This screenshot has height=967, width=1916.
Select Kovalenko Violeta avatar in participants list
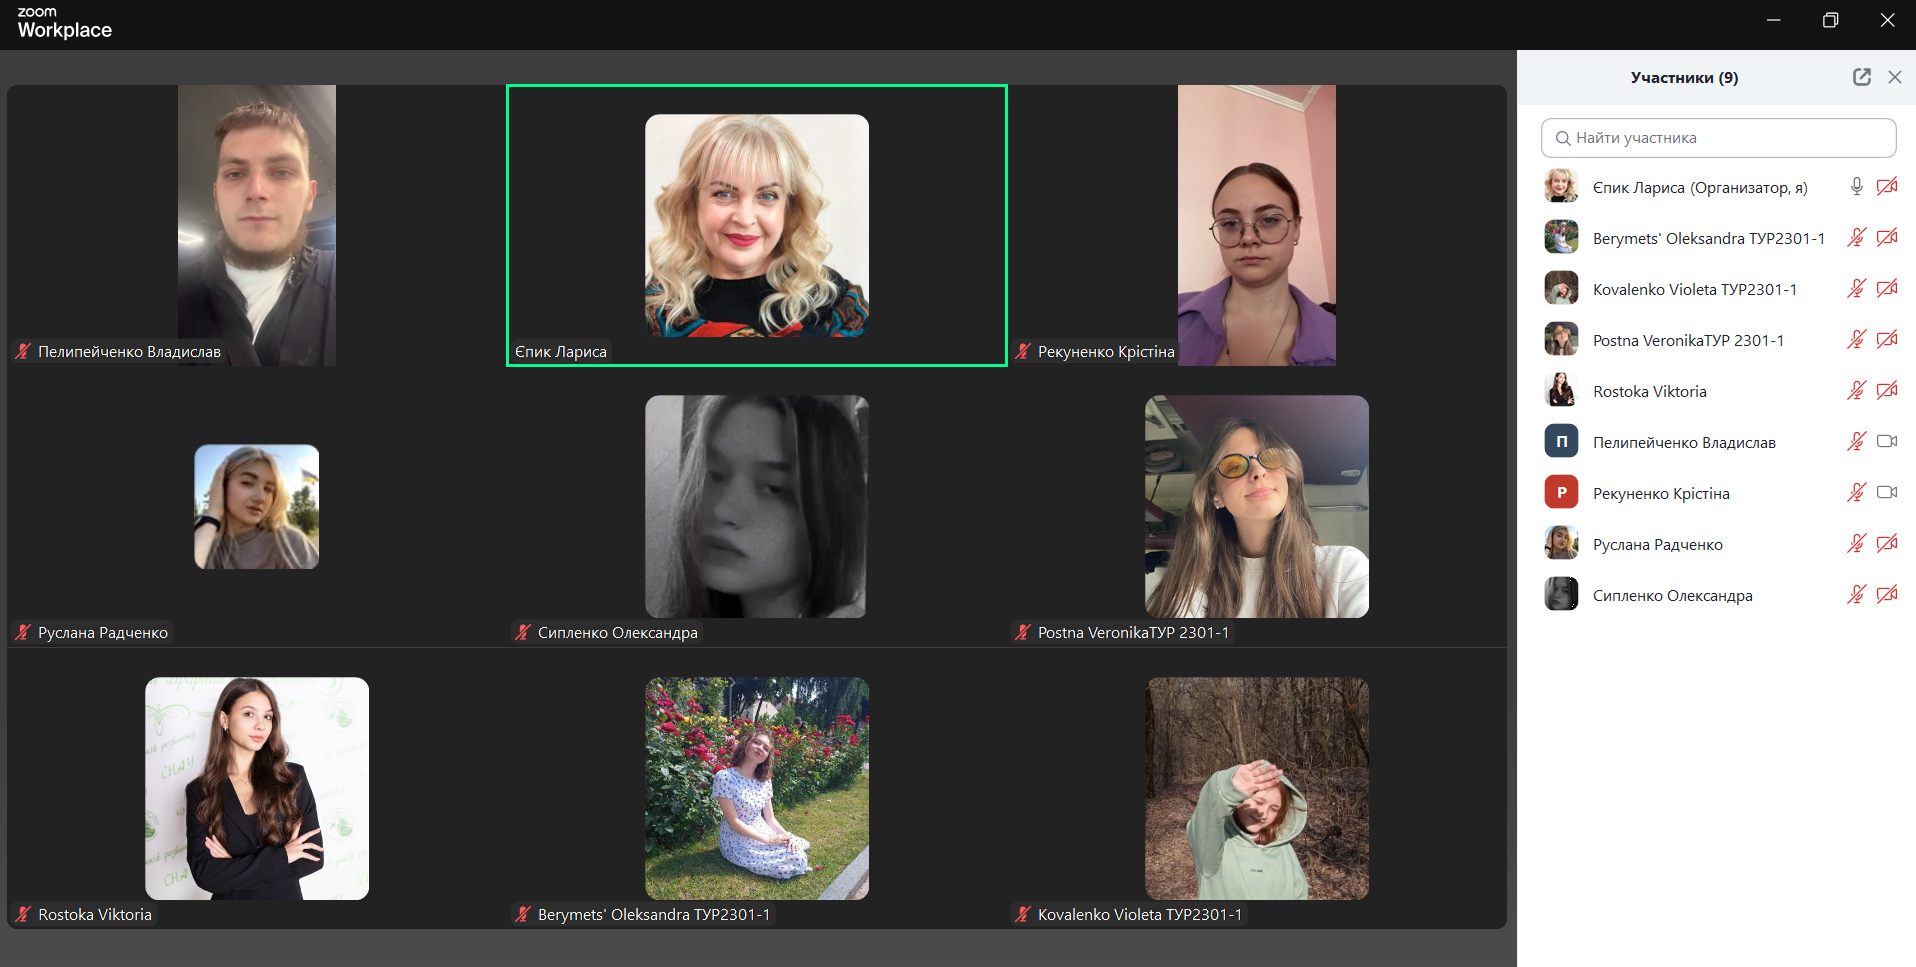click(1561, 288)
